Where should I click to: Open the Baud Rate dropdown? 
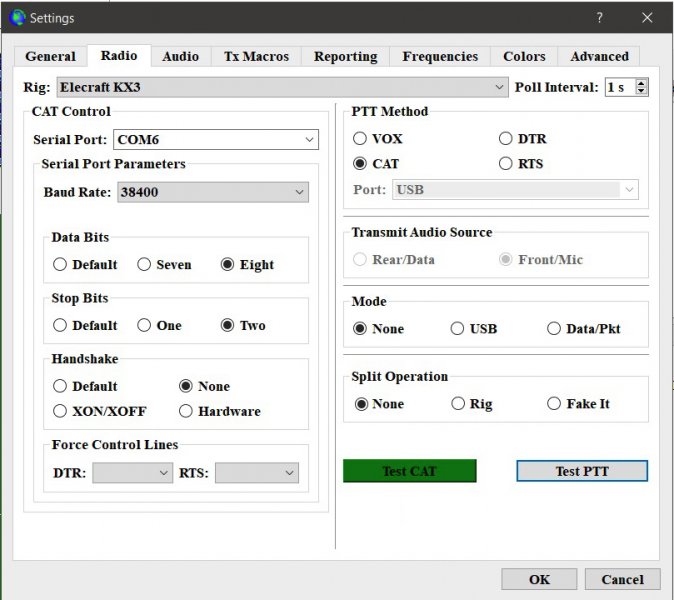point(298,192)
